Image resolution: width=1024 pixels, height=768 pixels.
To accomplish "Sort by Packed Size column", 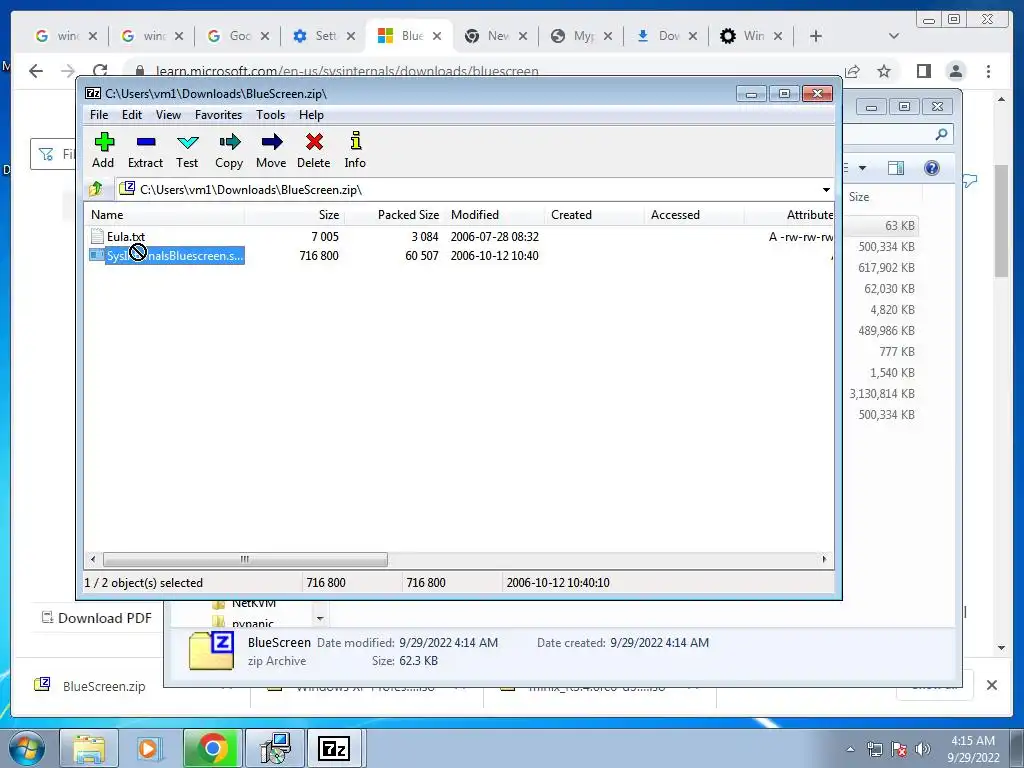I will click(x=394, y=215).
